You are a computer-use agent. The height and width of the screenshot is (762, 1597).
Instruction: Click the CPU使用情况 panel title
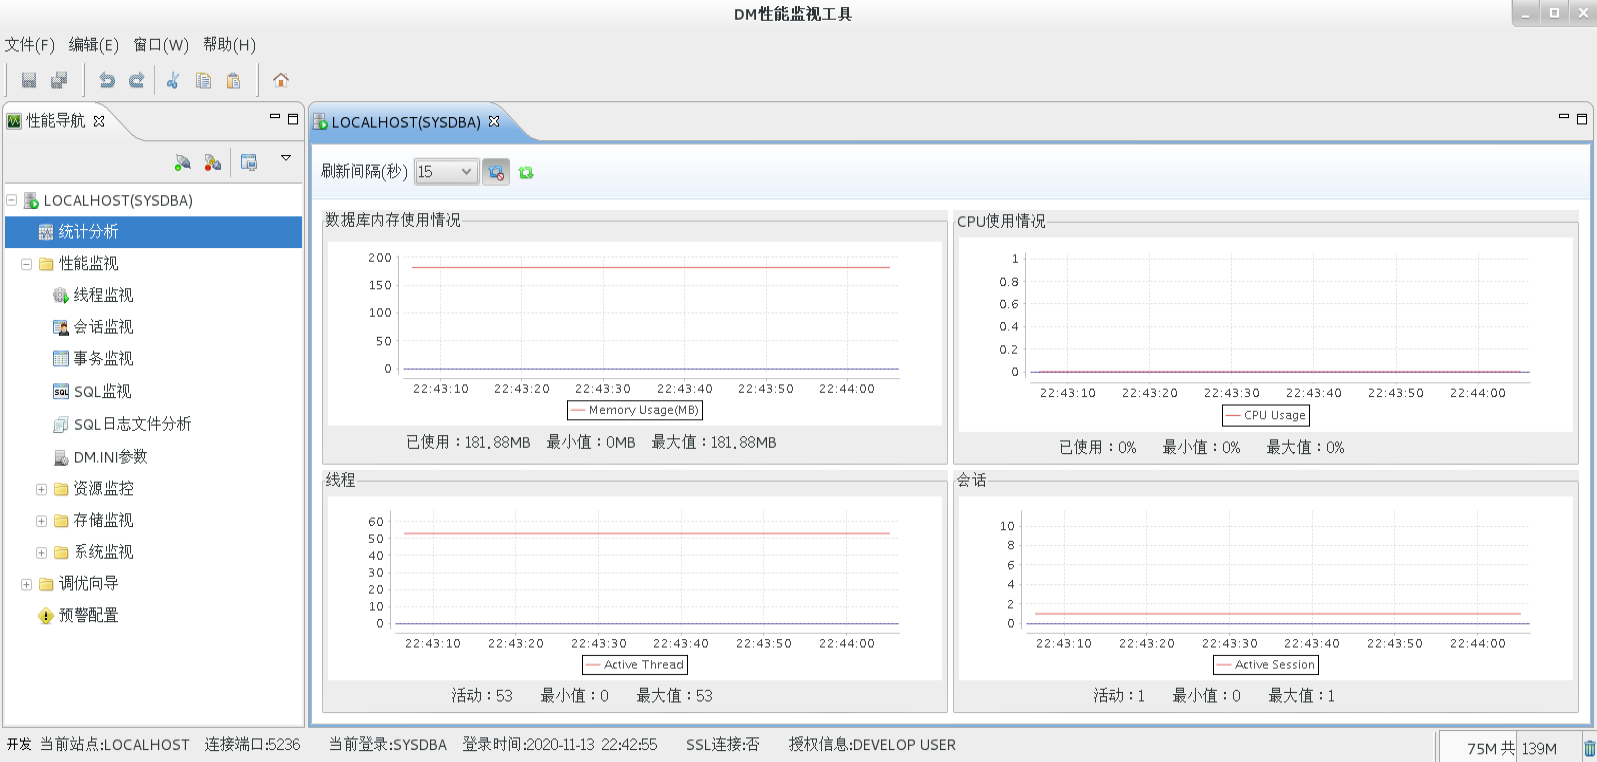point(1001,221)
